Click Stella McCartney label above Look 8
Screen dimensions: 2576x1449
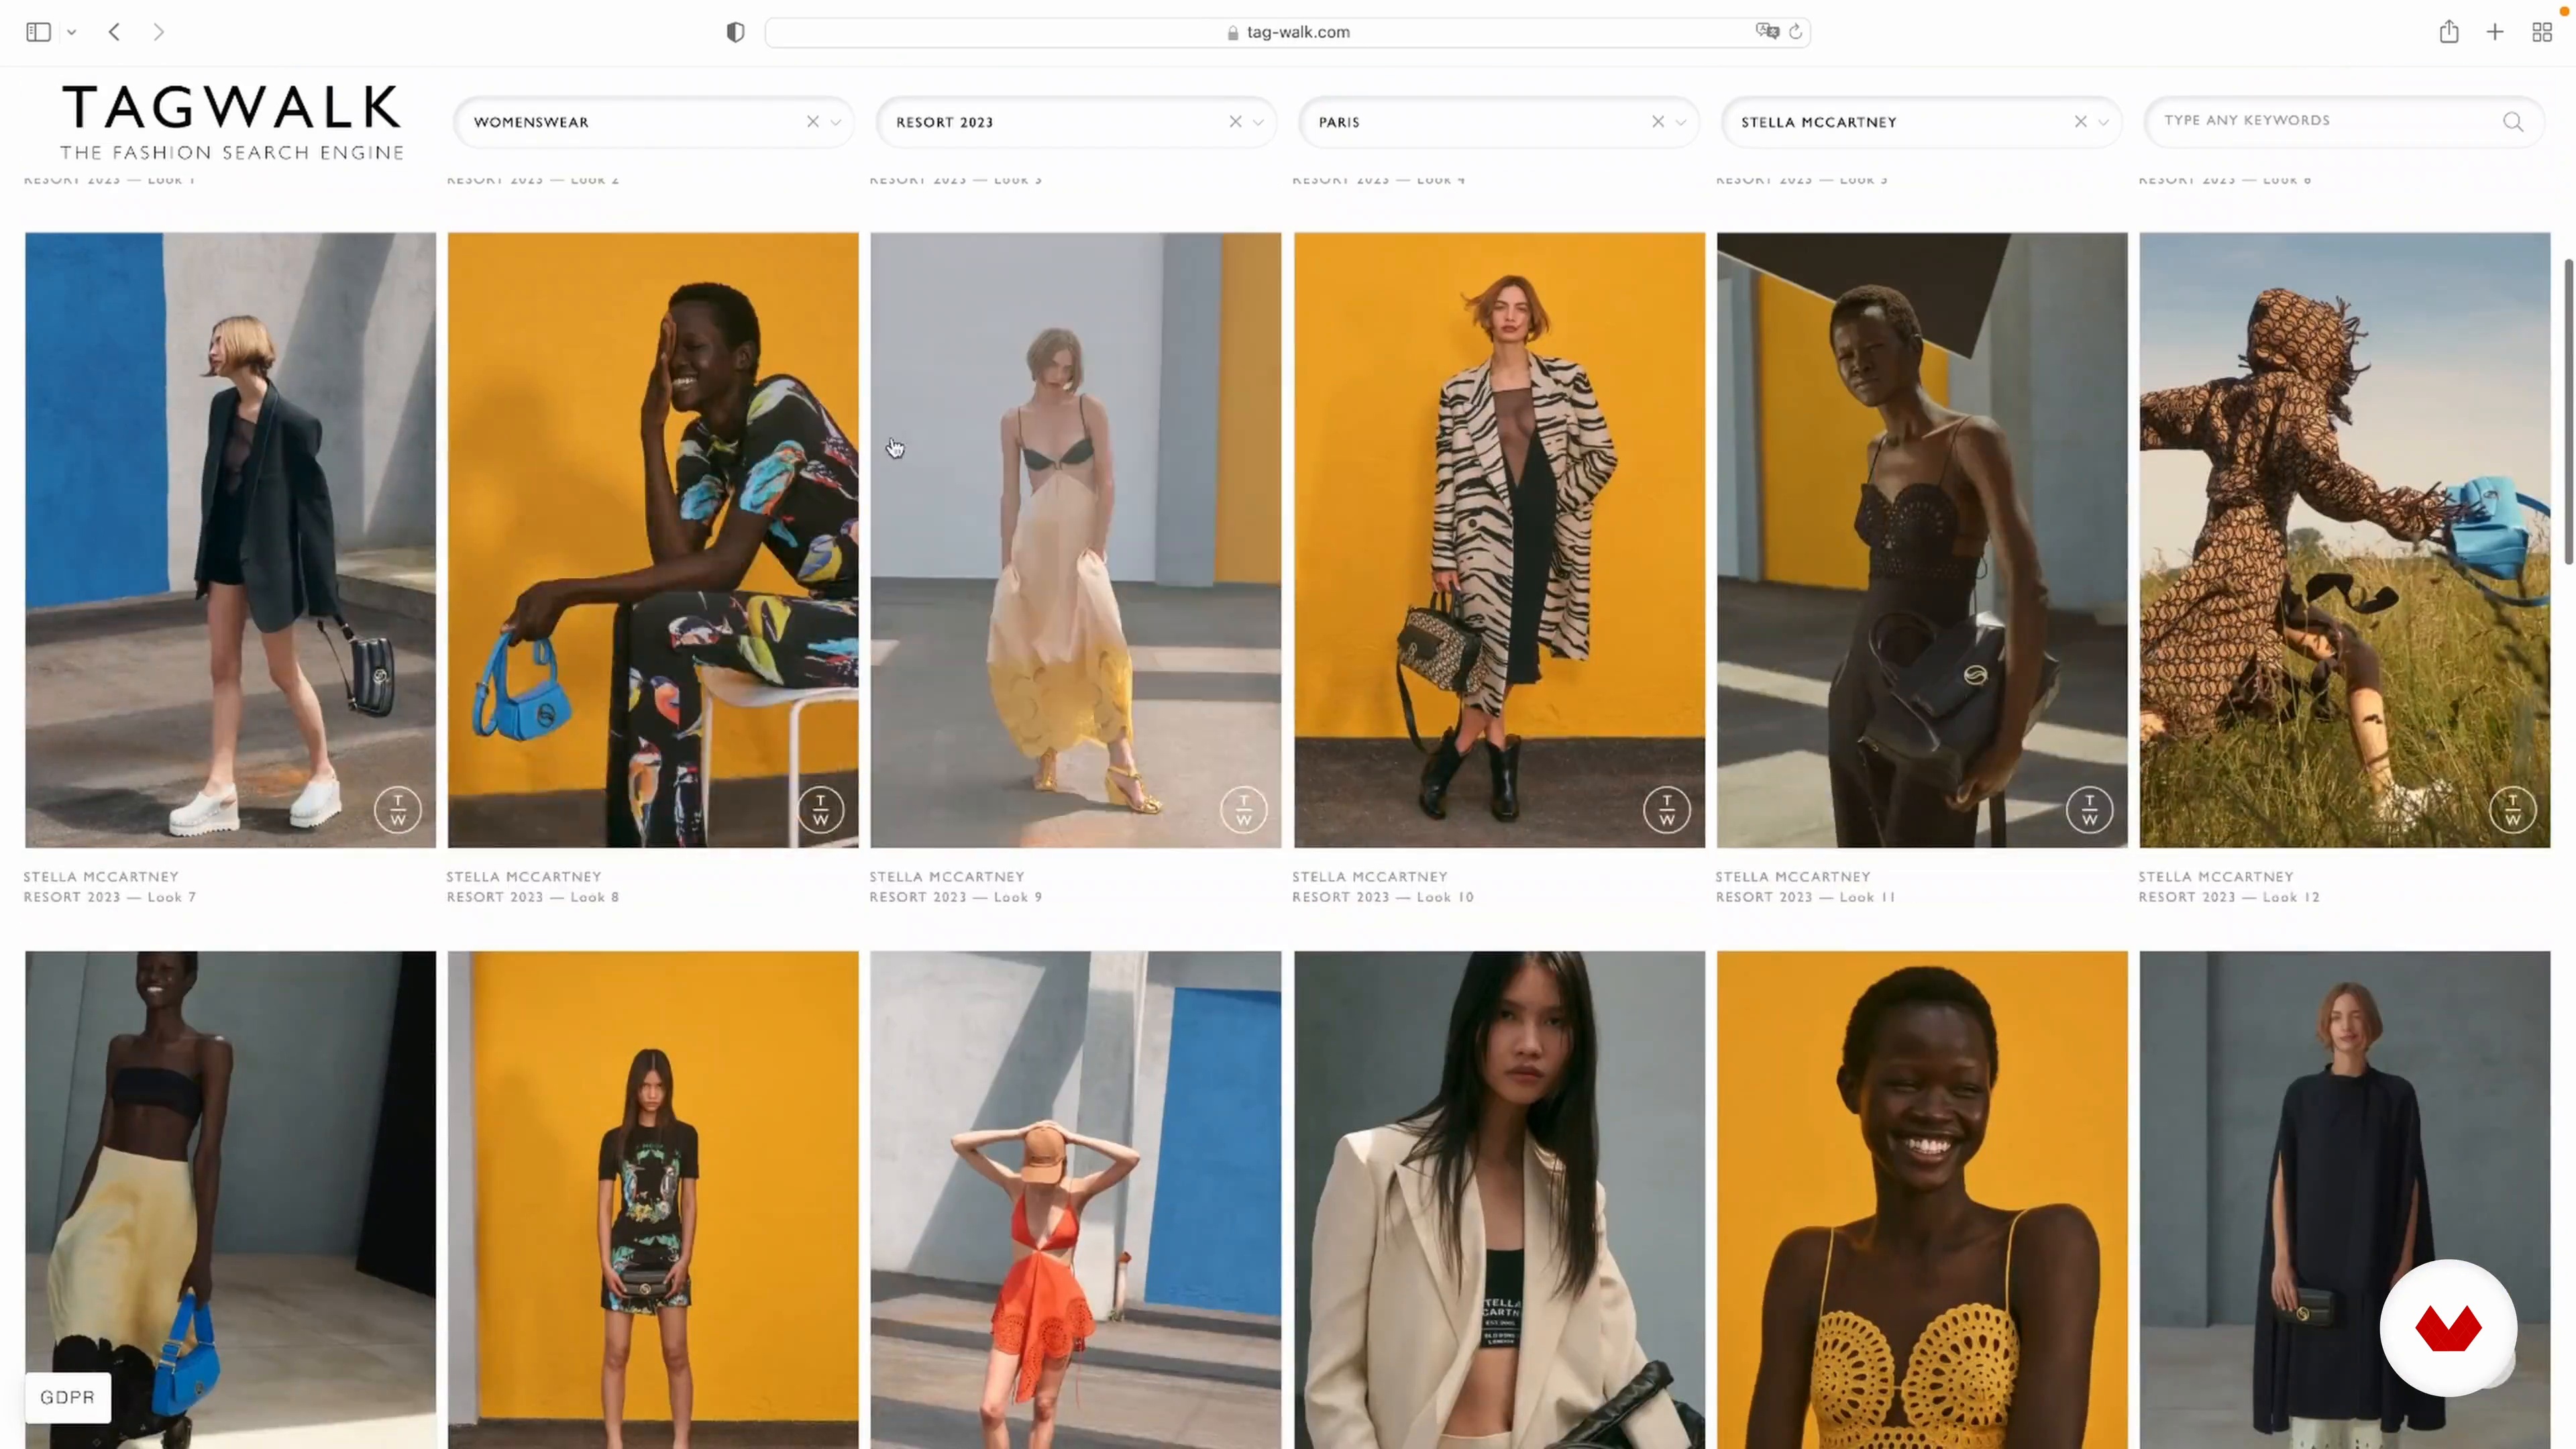[x=524, y=877]
